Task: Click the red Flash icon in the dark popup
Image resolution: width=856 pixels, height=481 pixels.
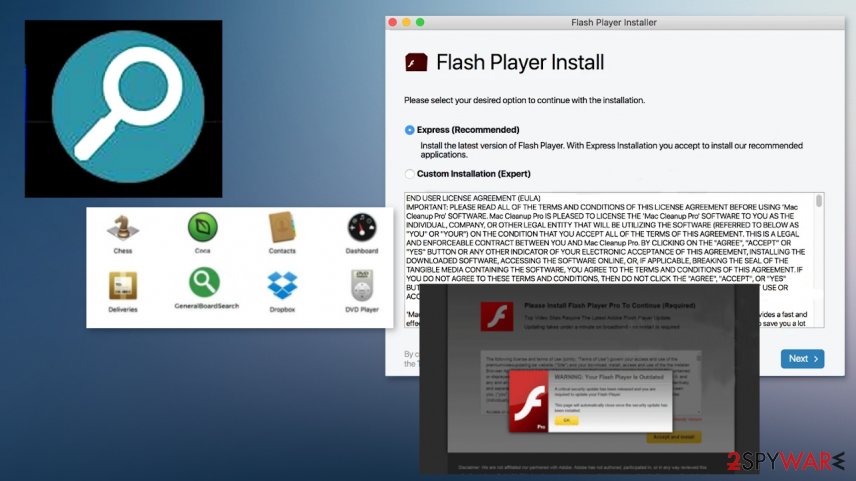Action: tap(496, 317)
